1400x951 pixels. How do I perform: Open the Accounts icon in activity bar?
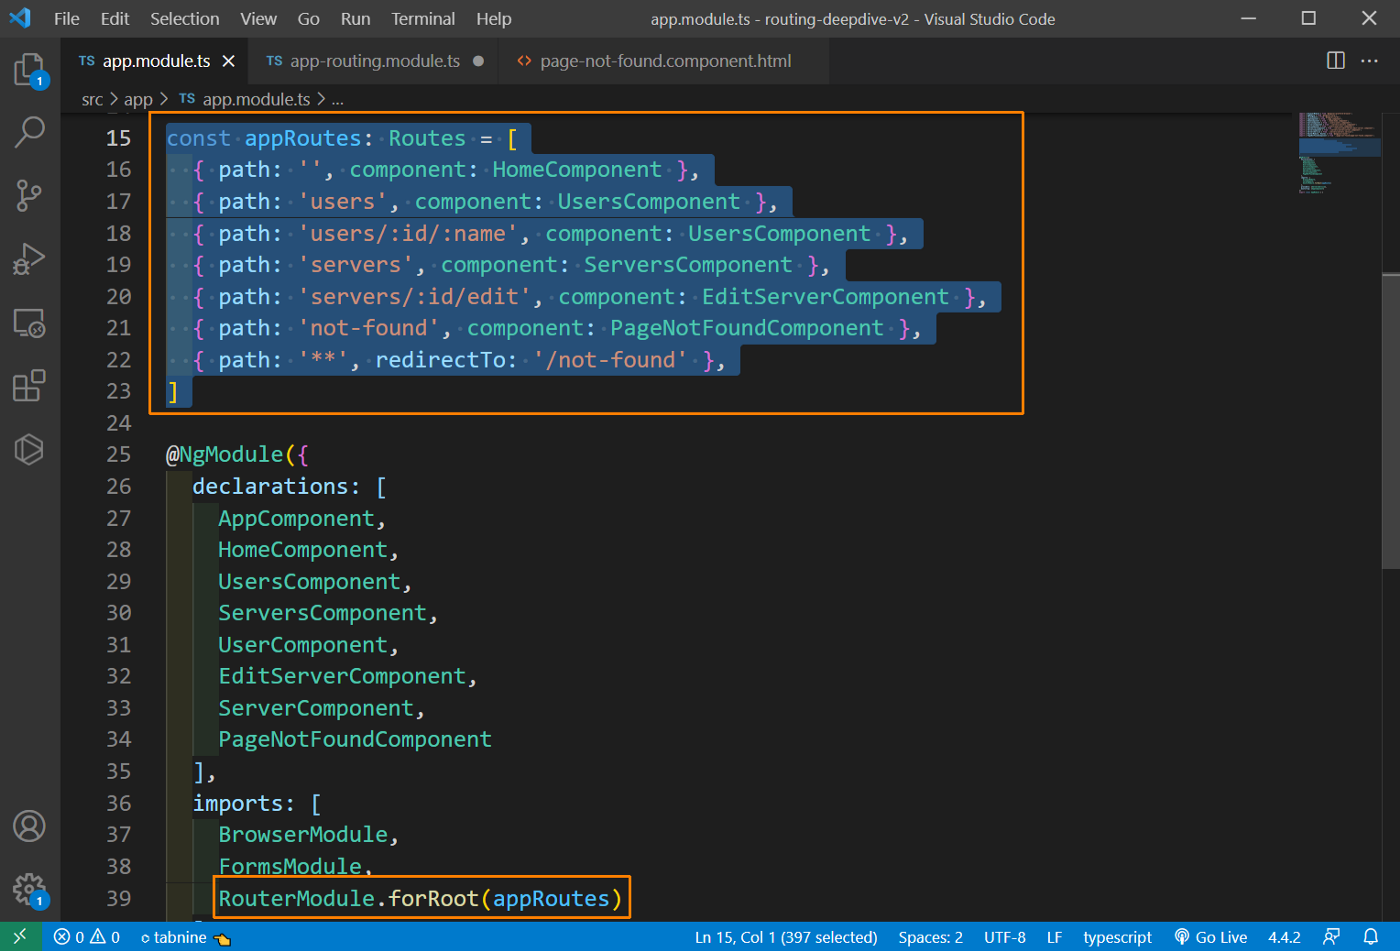tap(29, 826)
